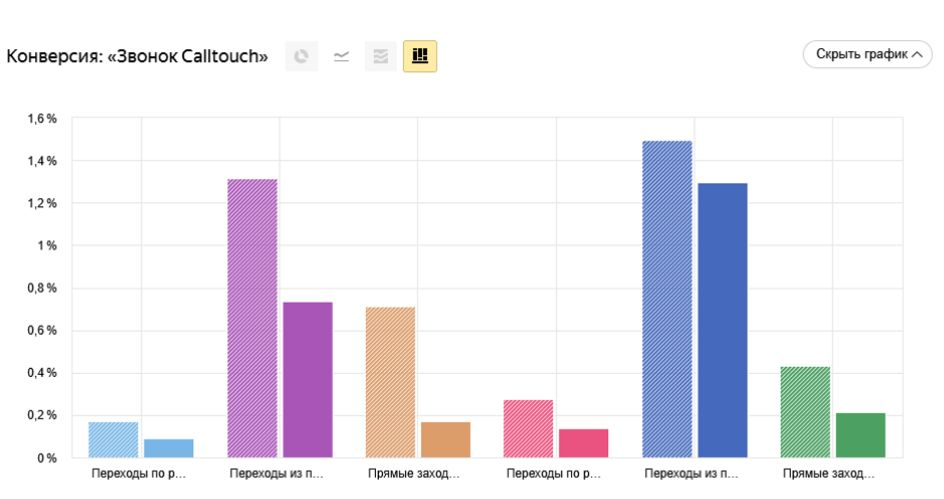Viewport: 944px width, 499px height.
Task: Collapse chart with «Скрыть график» button
Action: click(x=867, y=54)
